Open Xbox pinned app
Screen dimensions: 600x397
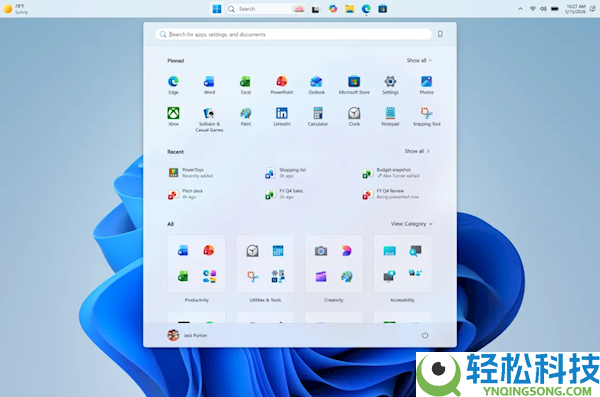(173, 116)
